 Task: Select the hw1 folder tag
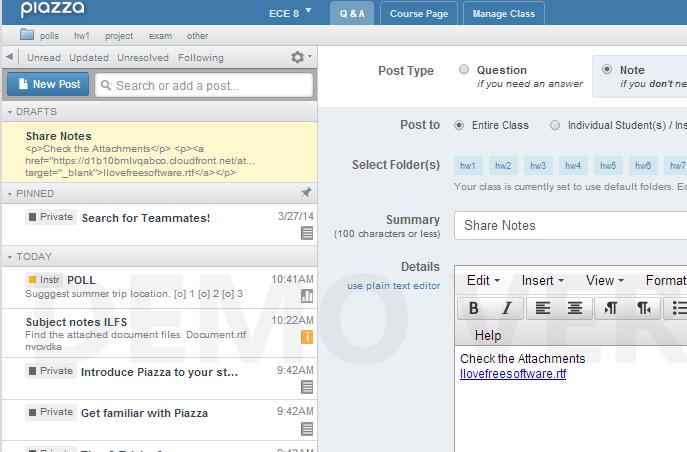pos(468,166)
